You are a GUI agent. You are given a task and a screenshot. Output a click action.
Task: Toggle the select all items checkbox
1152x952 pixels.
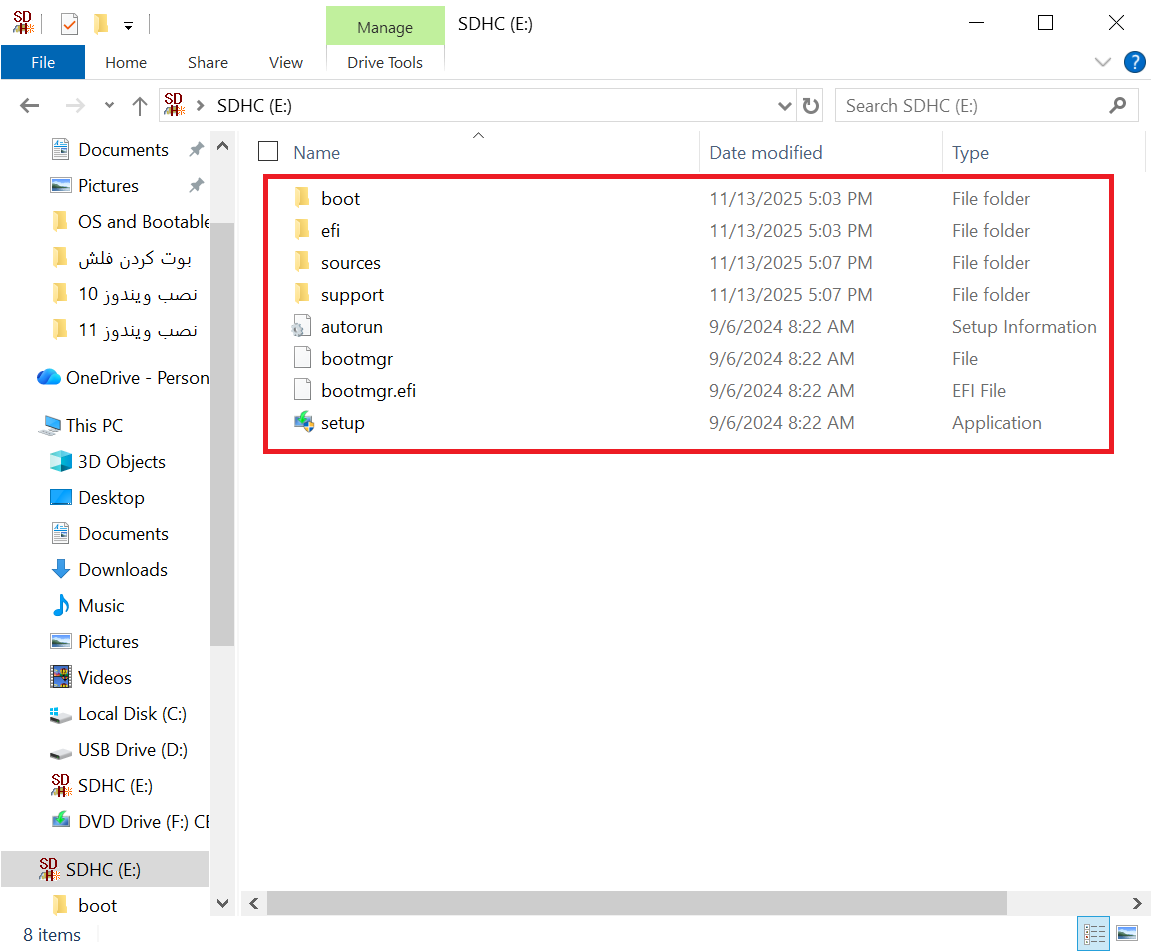click(x=268, y=152)
